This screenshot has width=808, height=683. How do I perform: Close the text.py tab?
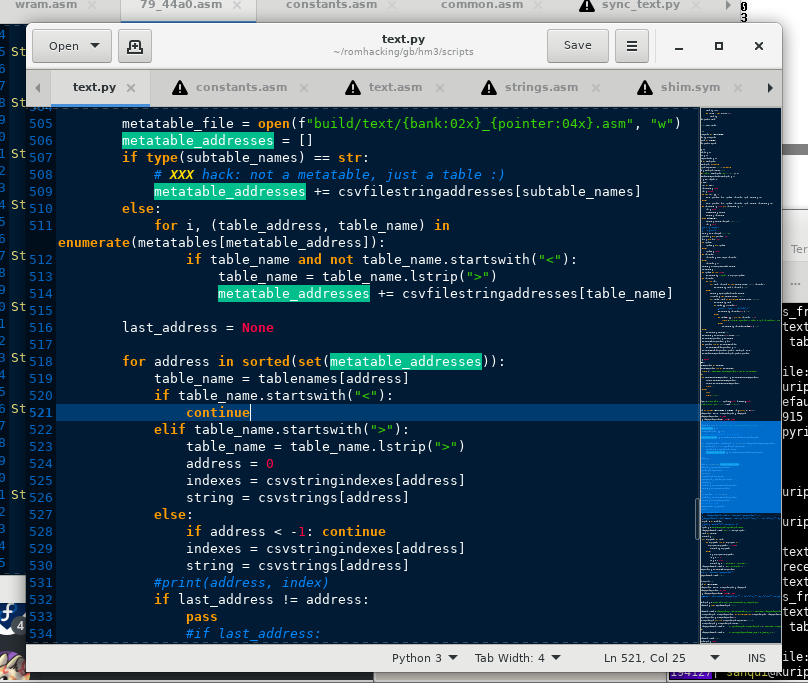pyautogui.click(x=131, y=88)
